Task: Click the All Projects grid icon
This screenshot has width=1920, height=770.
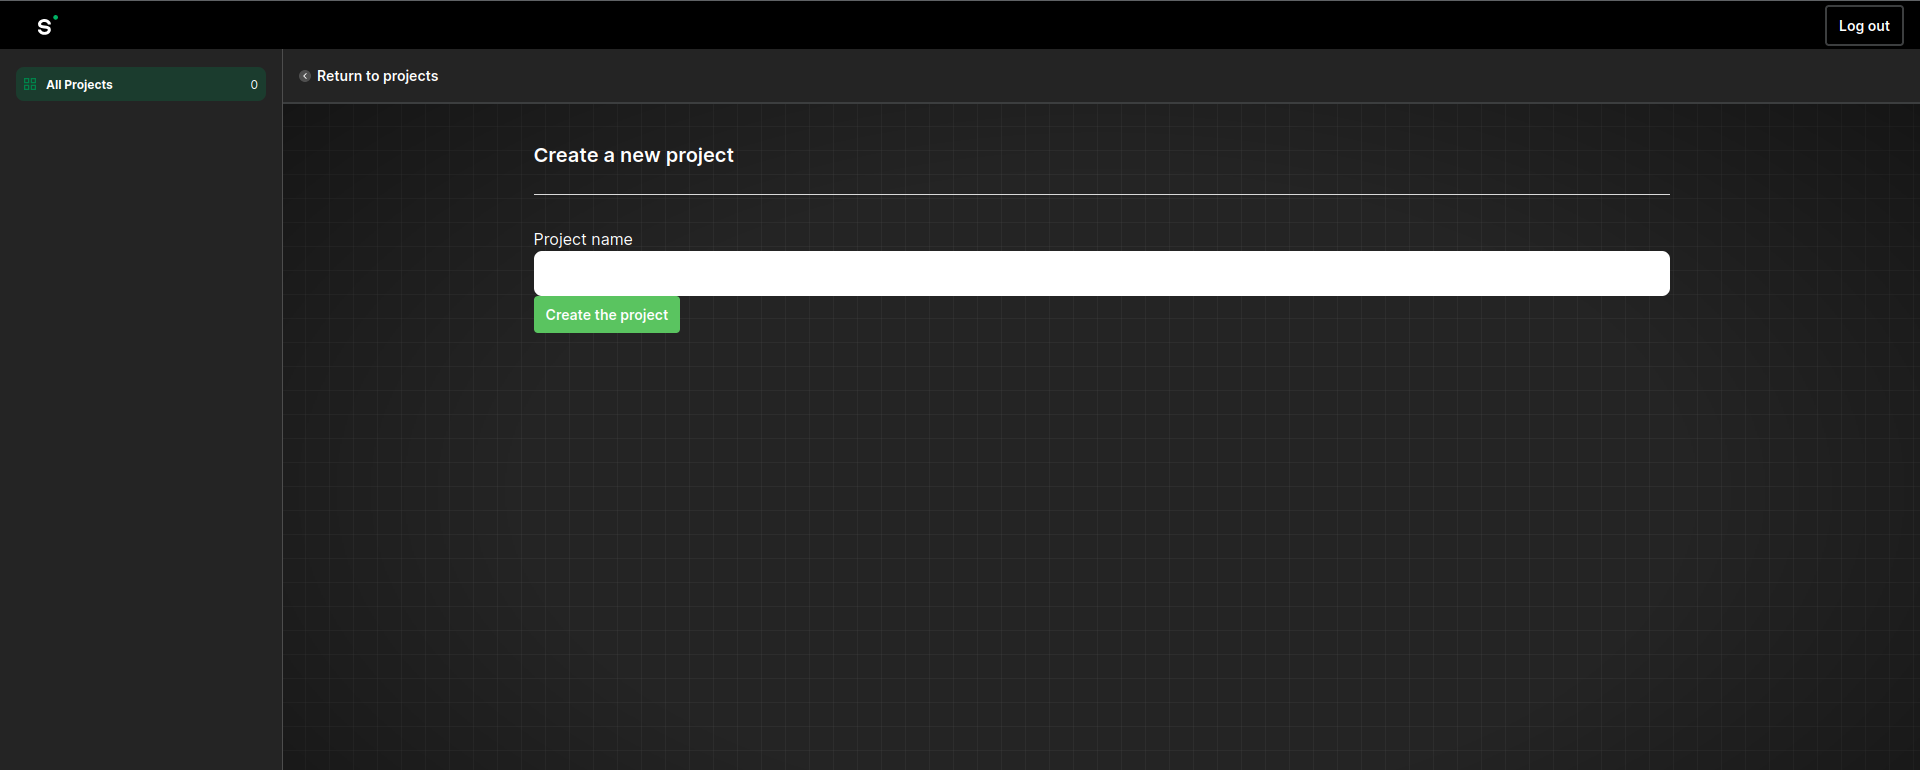Action: [x=30, y=84]
